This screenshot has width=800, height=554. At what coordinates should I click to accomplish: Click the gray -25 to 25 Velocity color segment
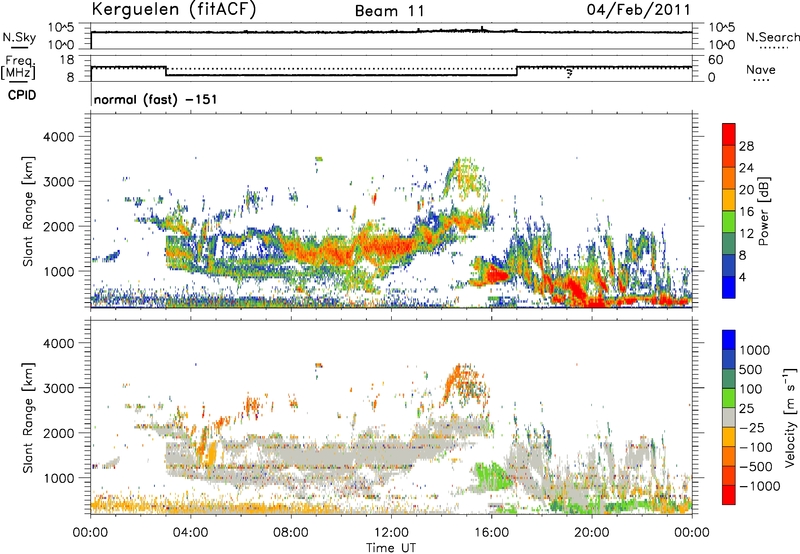pyautogui.click(x=729, y=417)
